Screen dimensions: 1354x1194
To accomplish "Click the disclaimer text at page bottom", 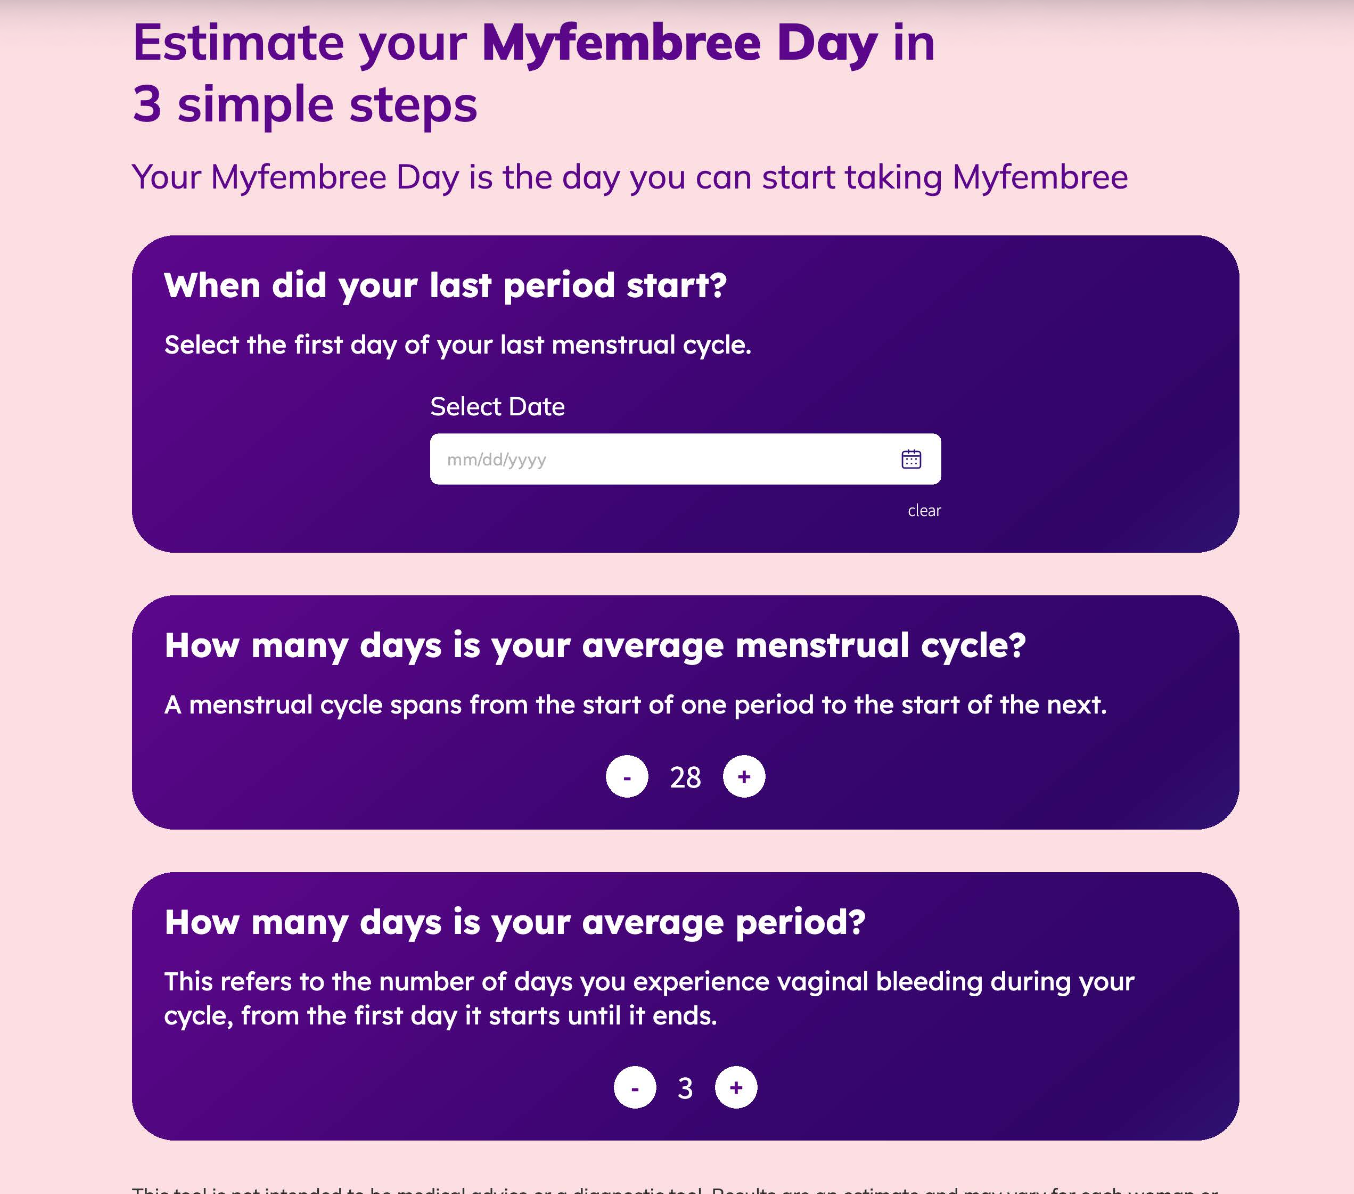I will coord(675,1189).
